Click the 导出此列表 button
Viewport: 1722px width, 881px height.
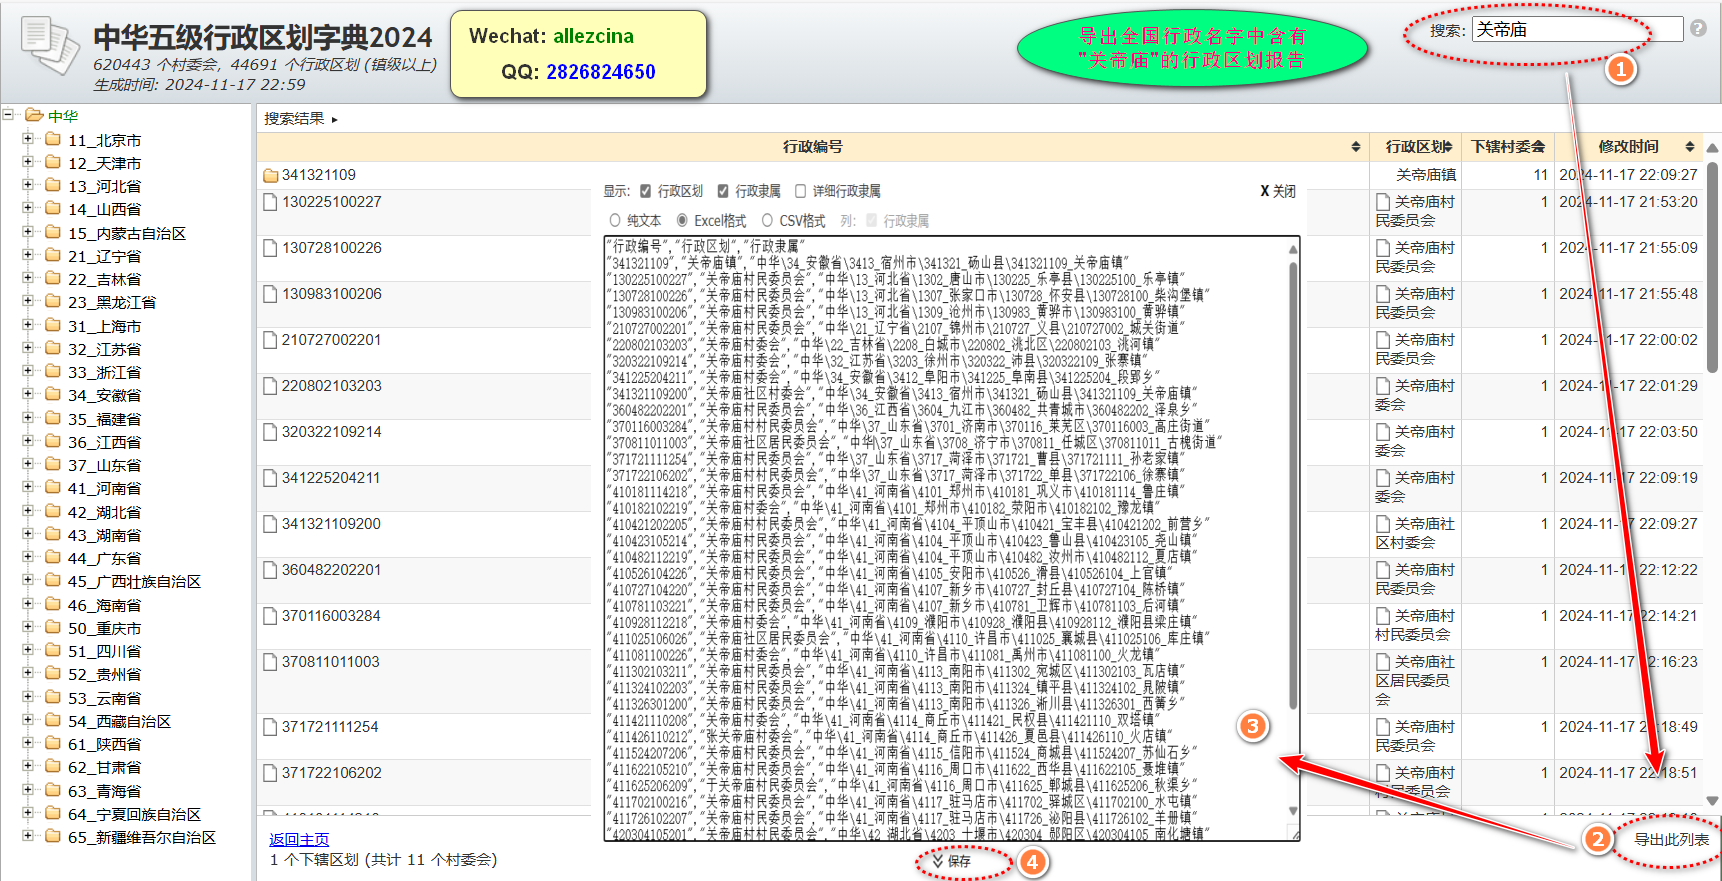1671,839
